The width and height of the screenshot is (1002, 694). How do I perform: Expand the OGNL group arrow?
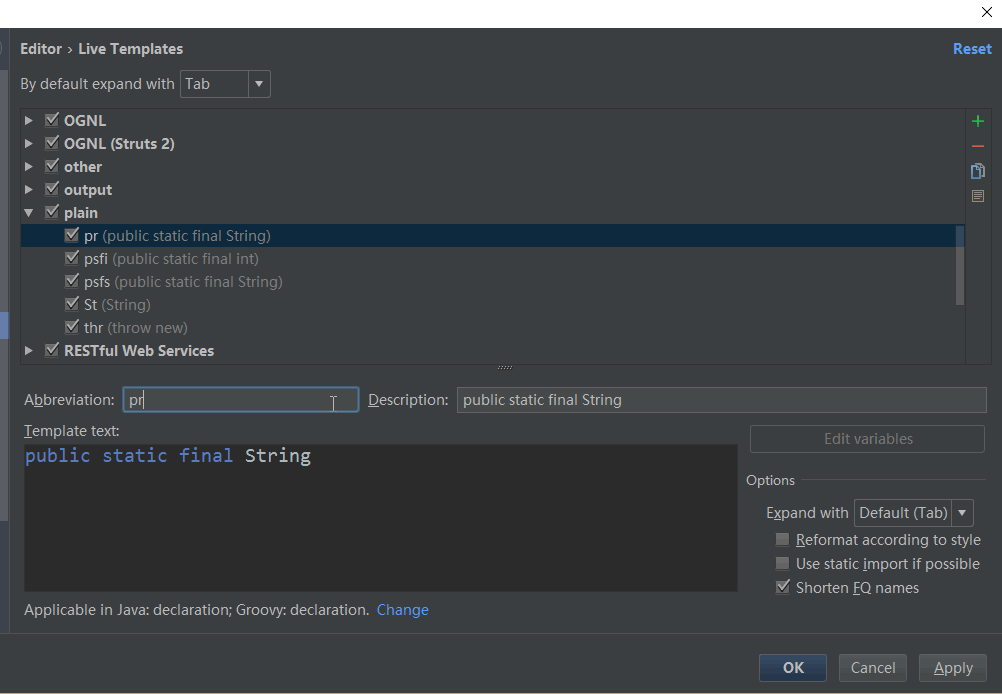(x=29, y=120)
